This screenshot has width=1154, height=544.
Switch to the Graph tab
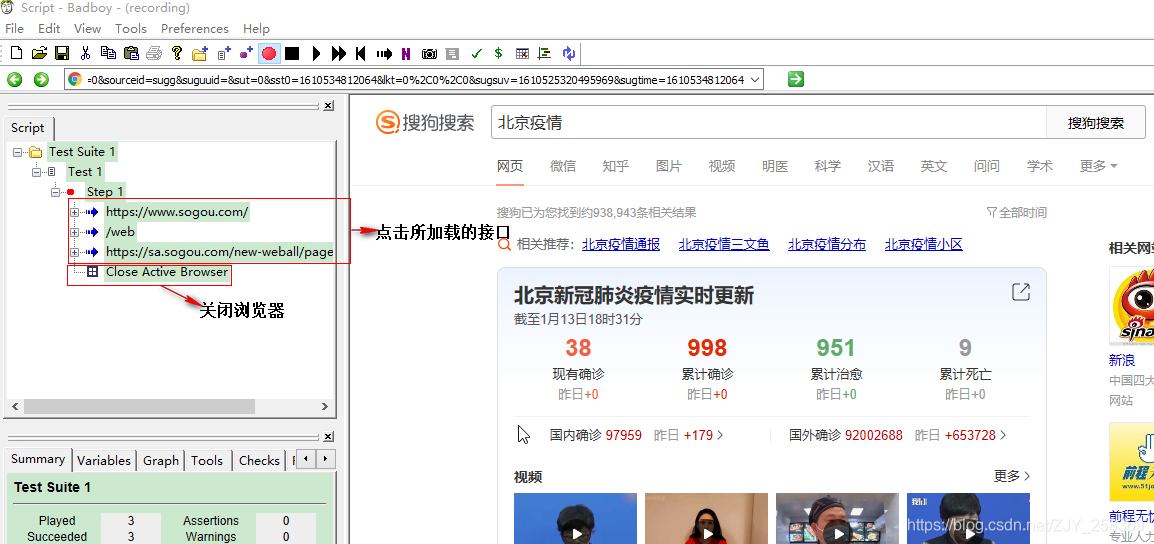pyautogui.click(x=160, y=460)
